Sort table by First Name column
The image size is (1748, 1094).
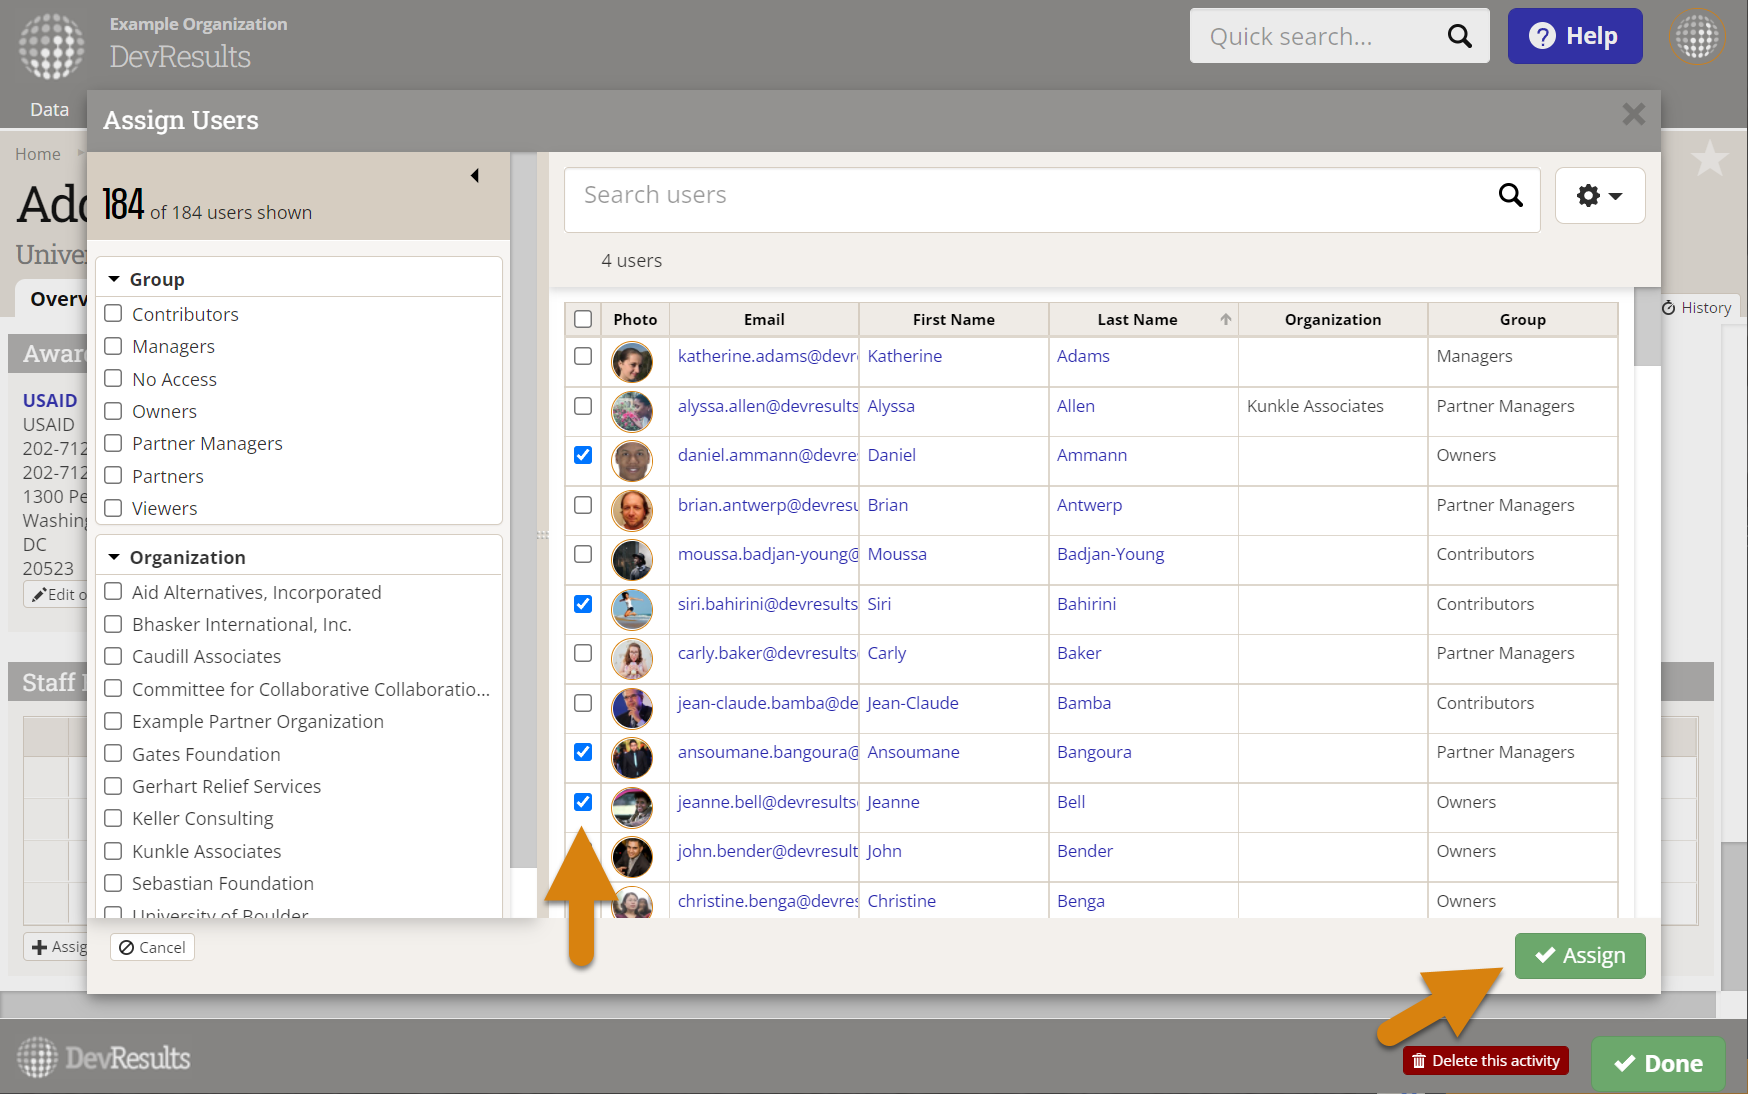[953, 320]
